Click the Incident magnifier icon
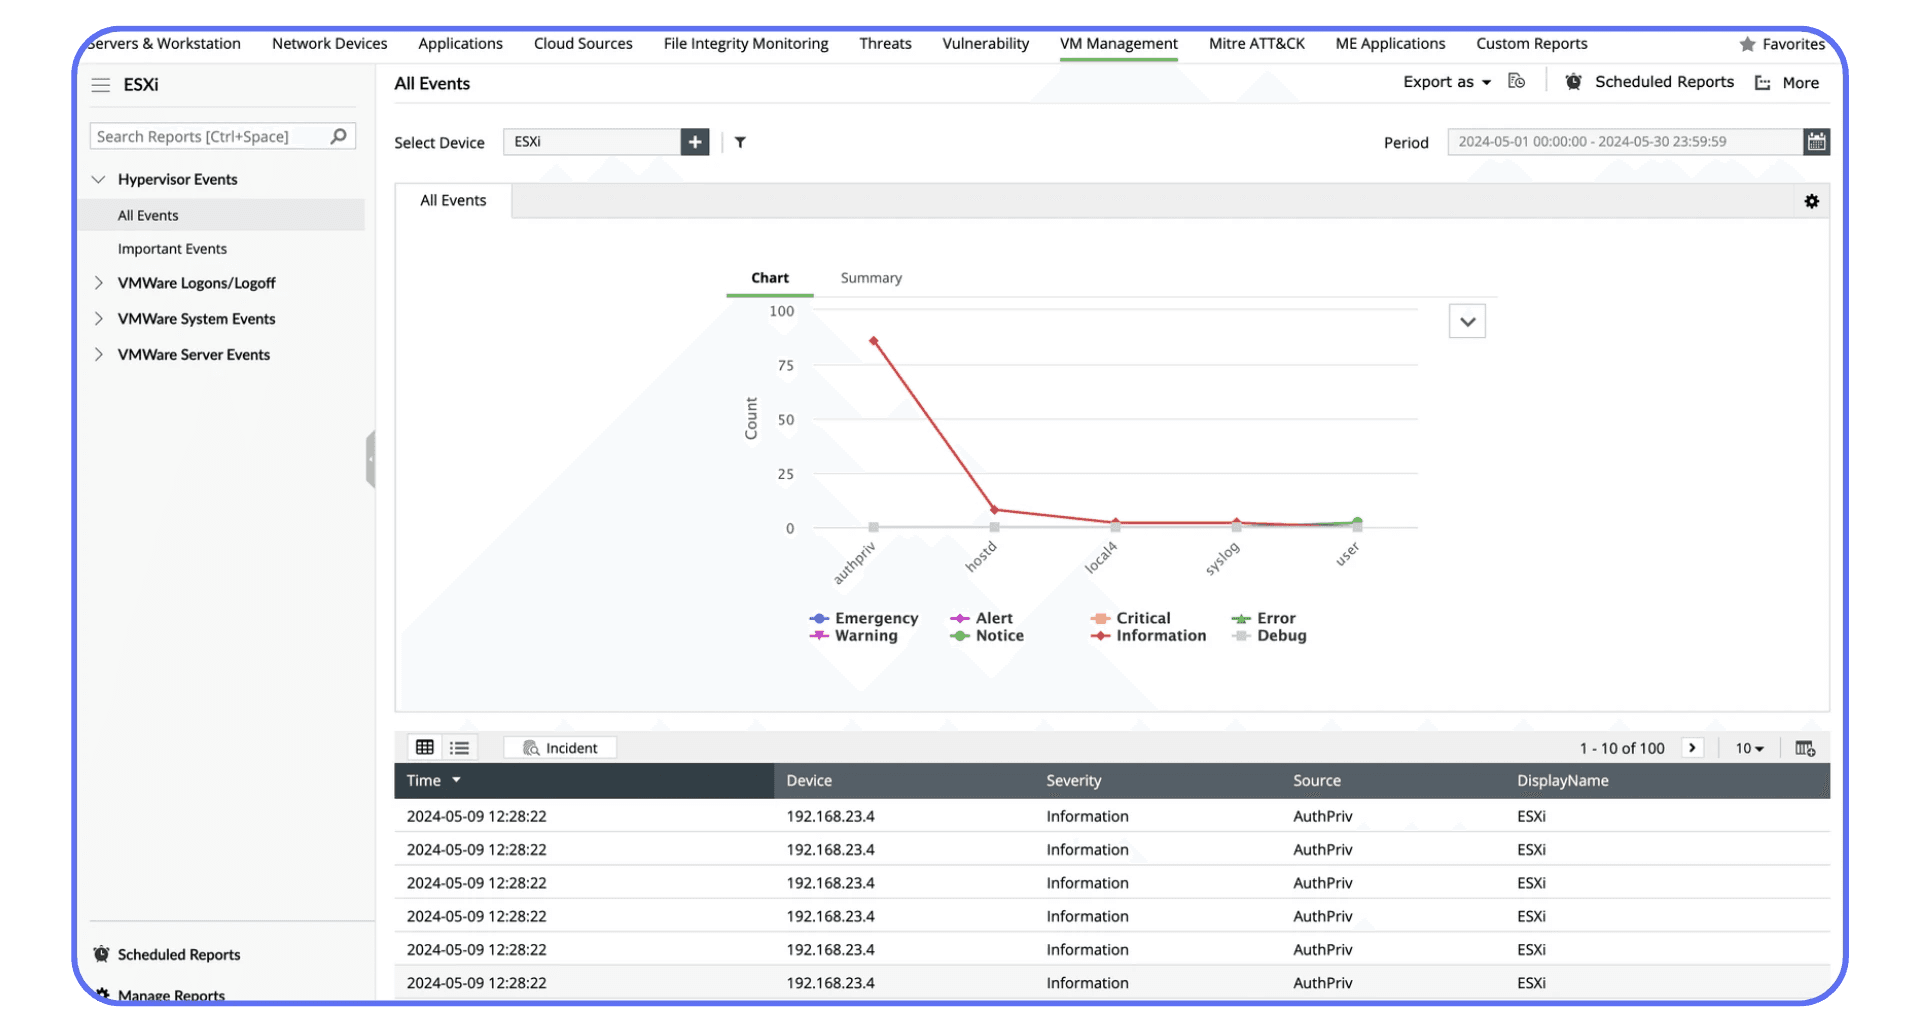 tap(531, 748)
